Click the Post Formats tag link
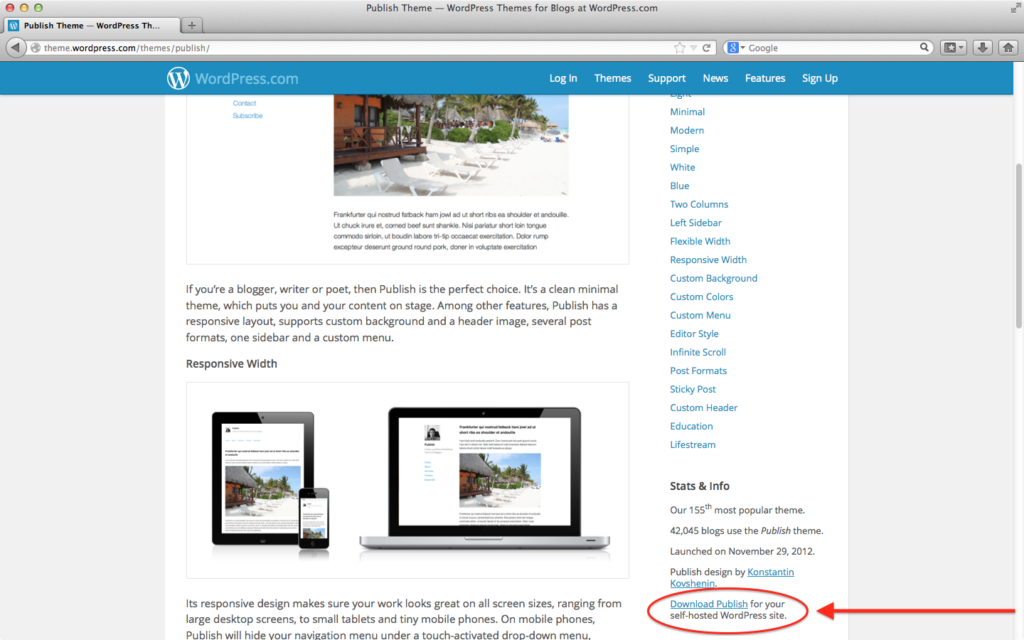 [698, 371]
